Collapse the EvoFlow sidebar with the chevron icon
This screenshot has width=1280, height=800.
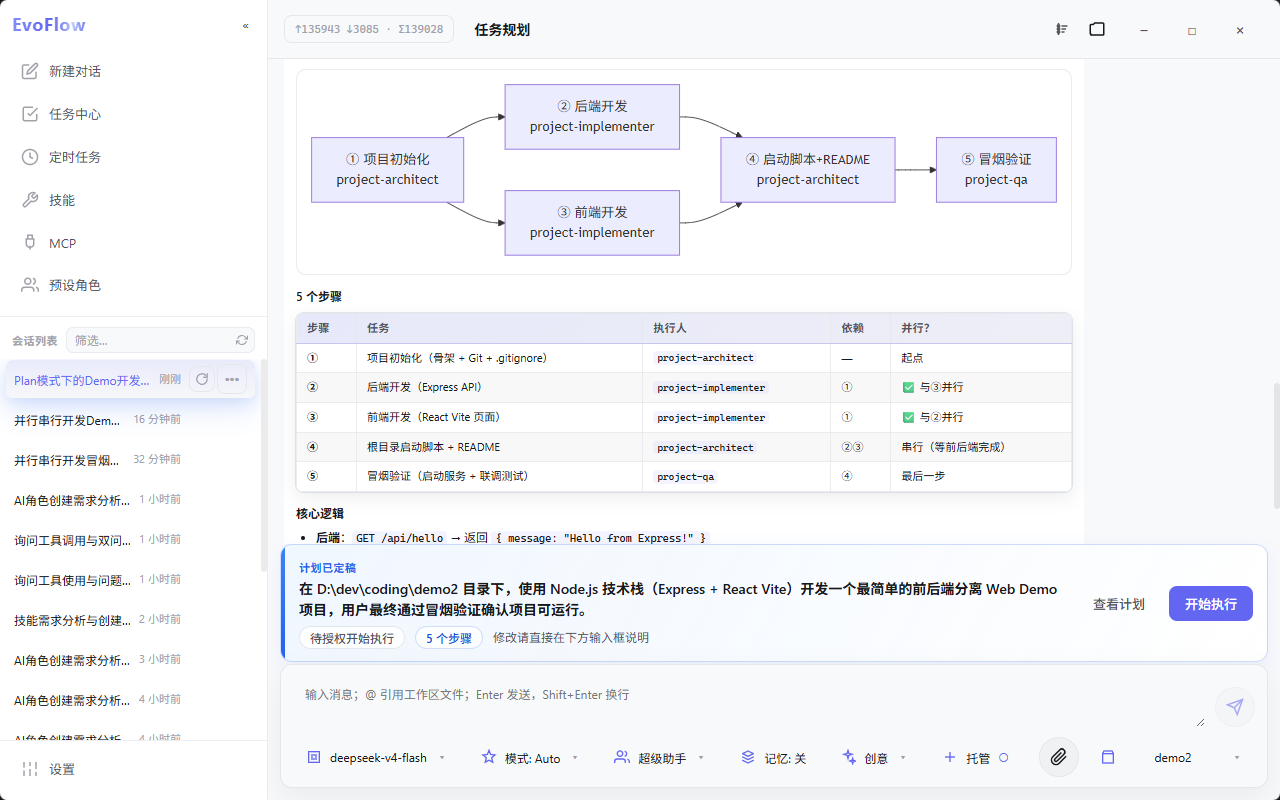pos(246,26)
